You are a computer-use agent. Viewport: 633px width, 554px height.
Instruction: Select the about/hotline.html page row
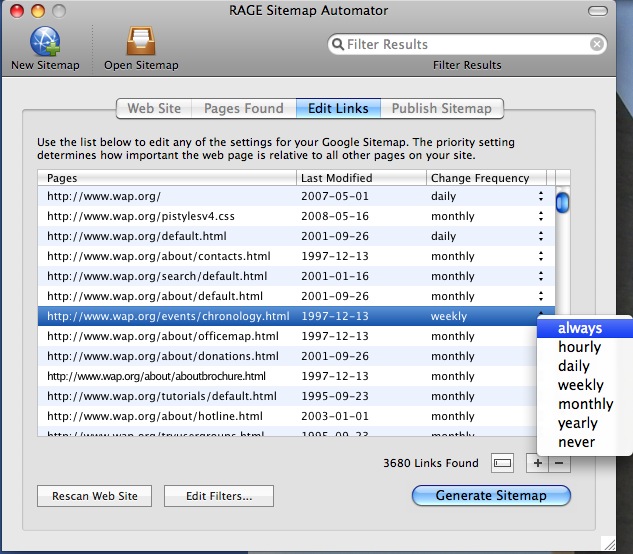(287, 416)
